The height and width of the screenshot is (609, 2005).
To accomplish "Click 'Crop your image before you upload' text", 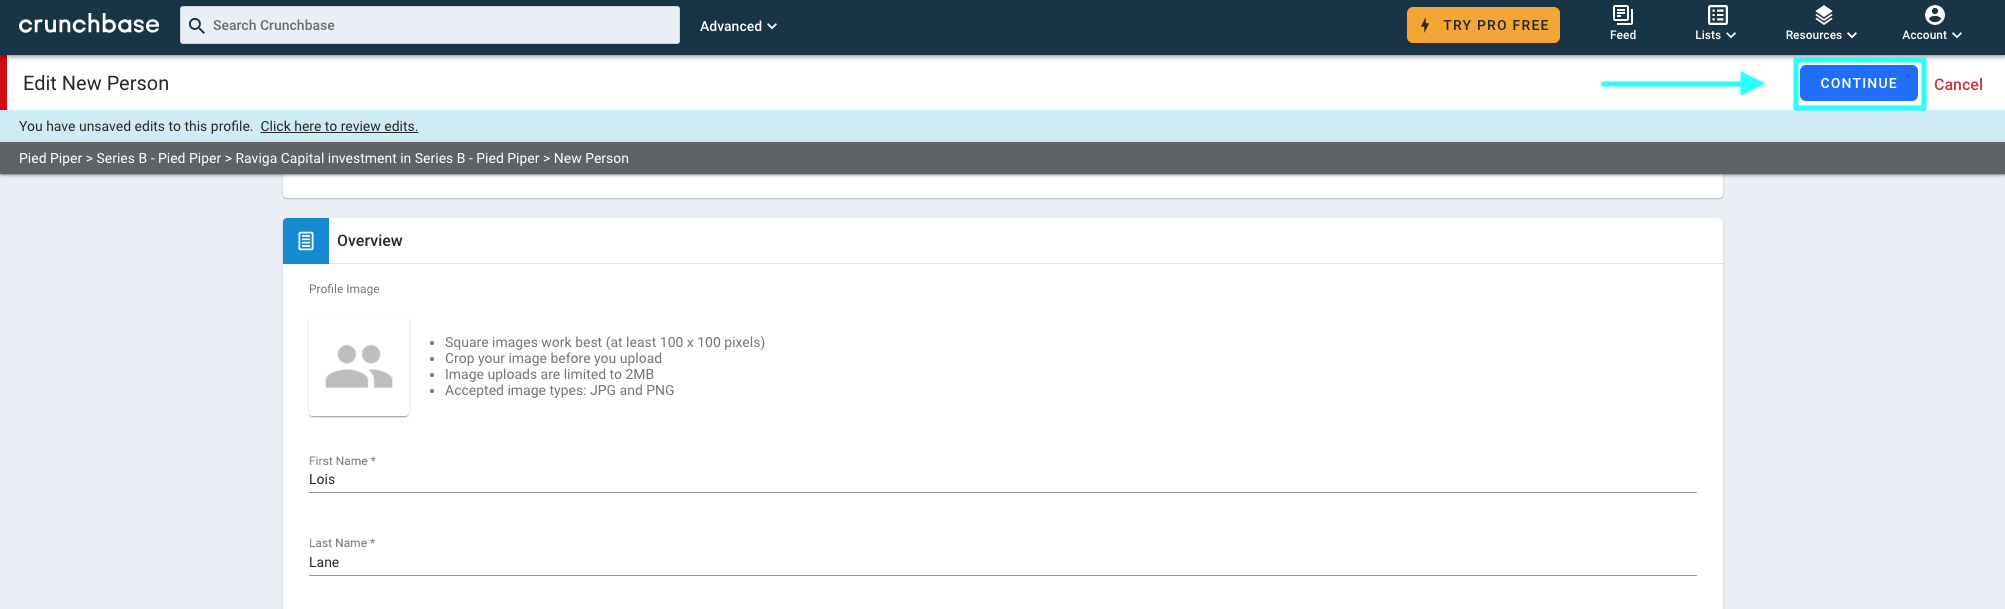I will pos(553,358).
